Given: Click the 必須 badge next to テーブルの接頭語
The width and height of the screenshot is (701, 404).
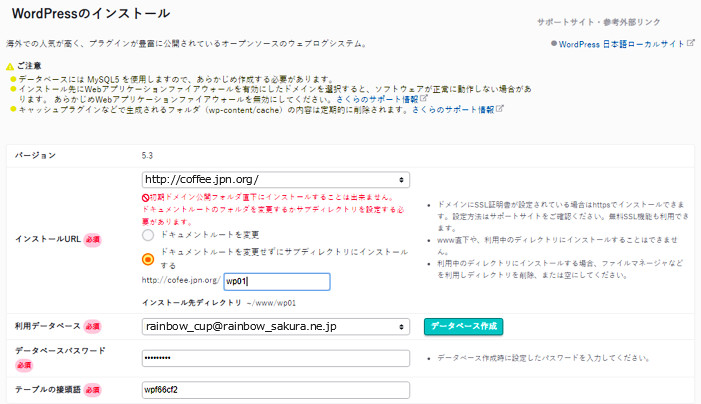Looking at the screenshot, I should click(x=92, y=389).
